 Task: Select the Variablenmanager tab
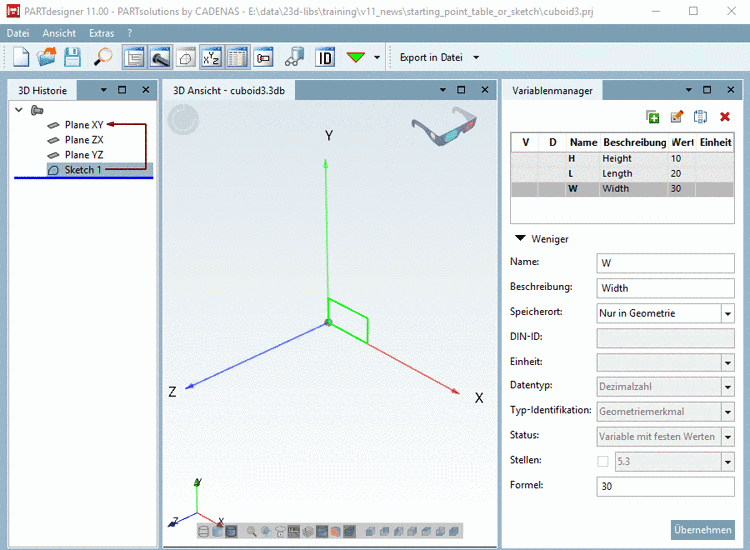(552, 90)
